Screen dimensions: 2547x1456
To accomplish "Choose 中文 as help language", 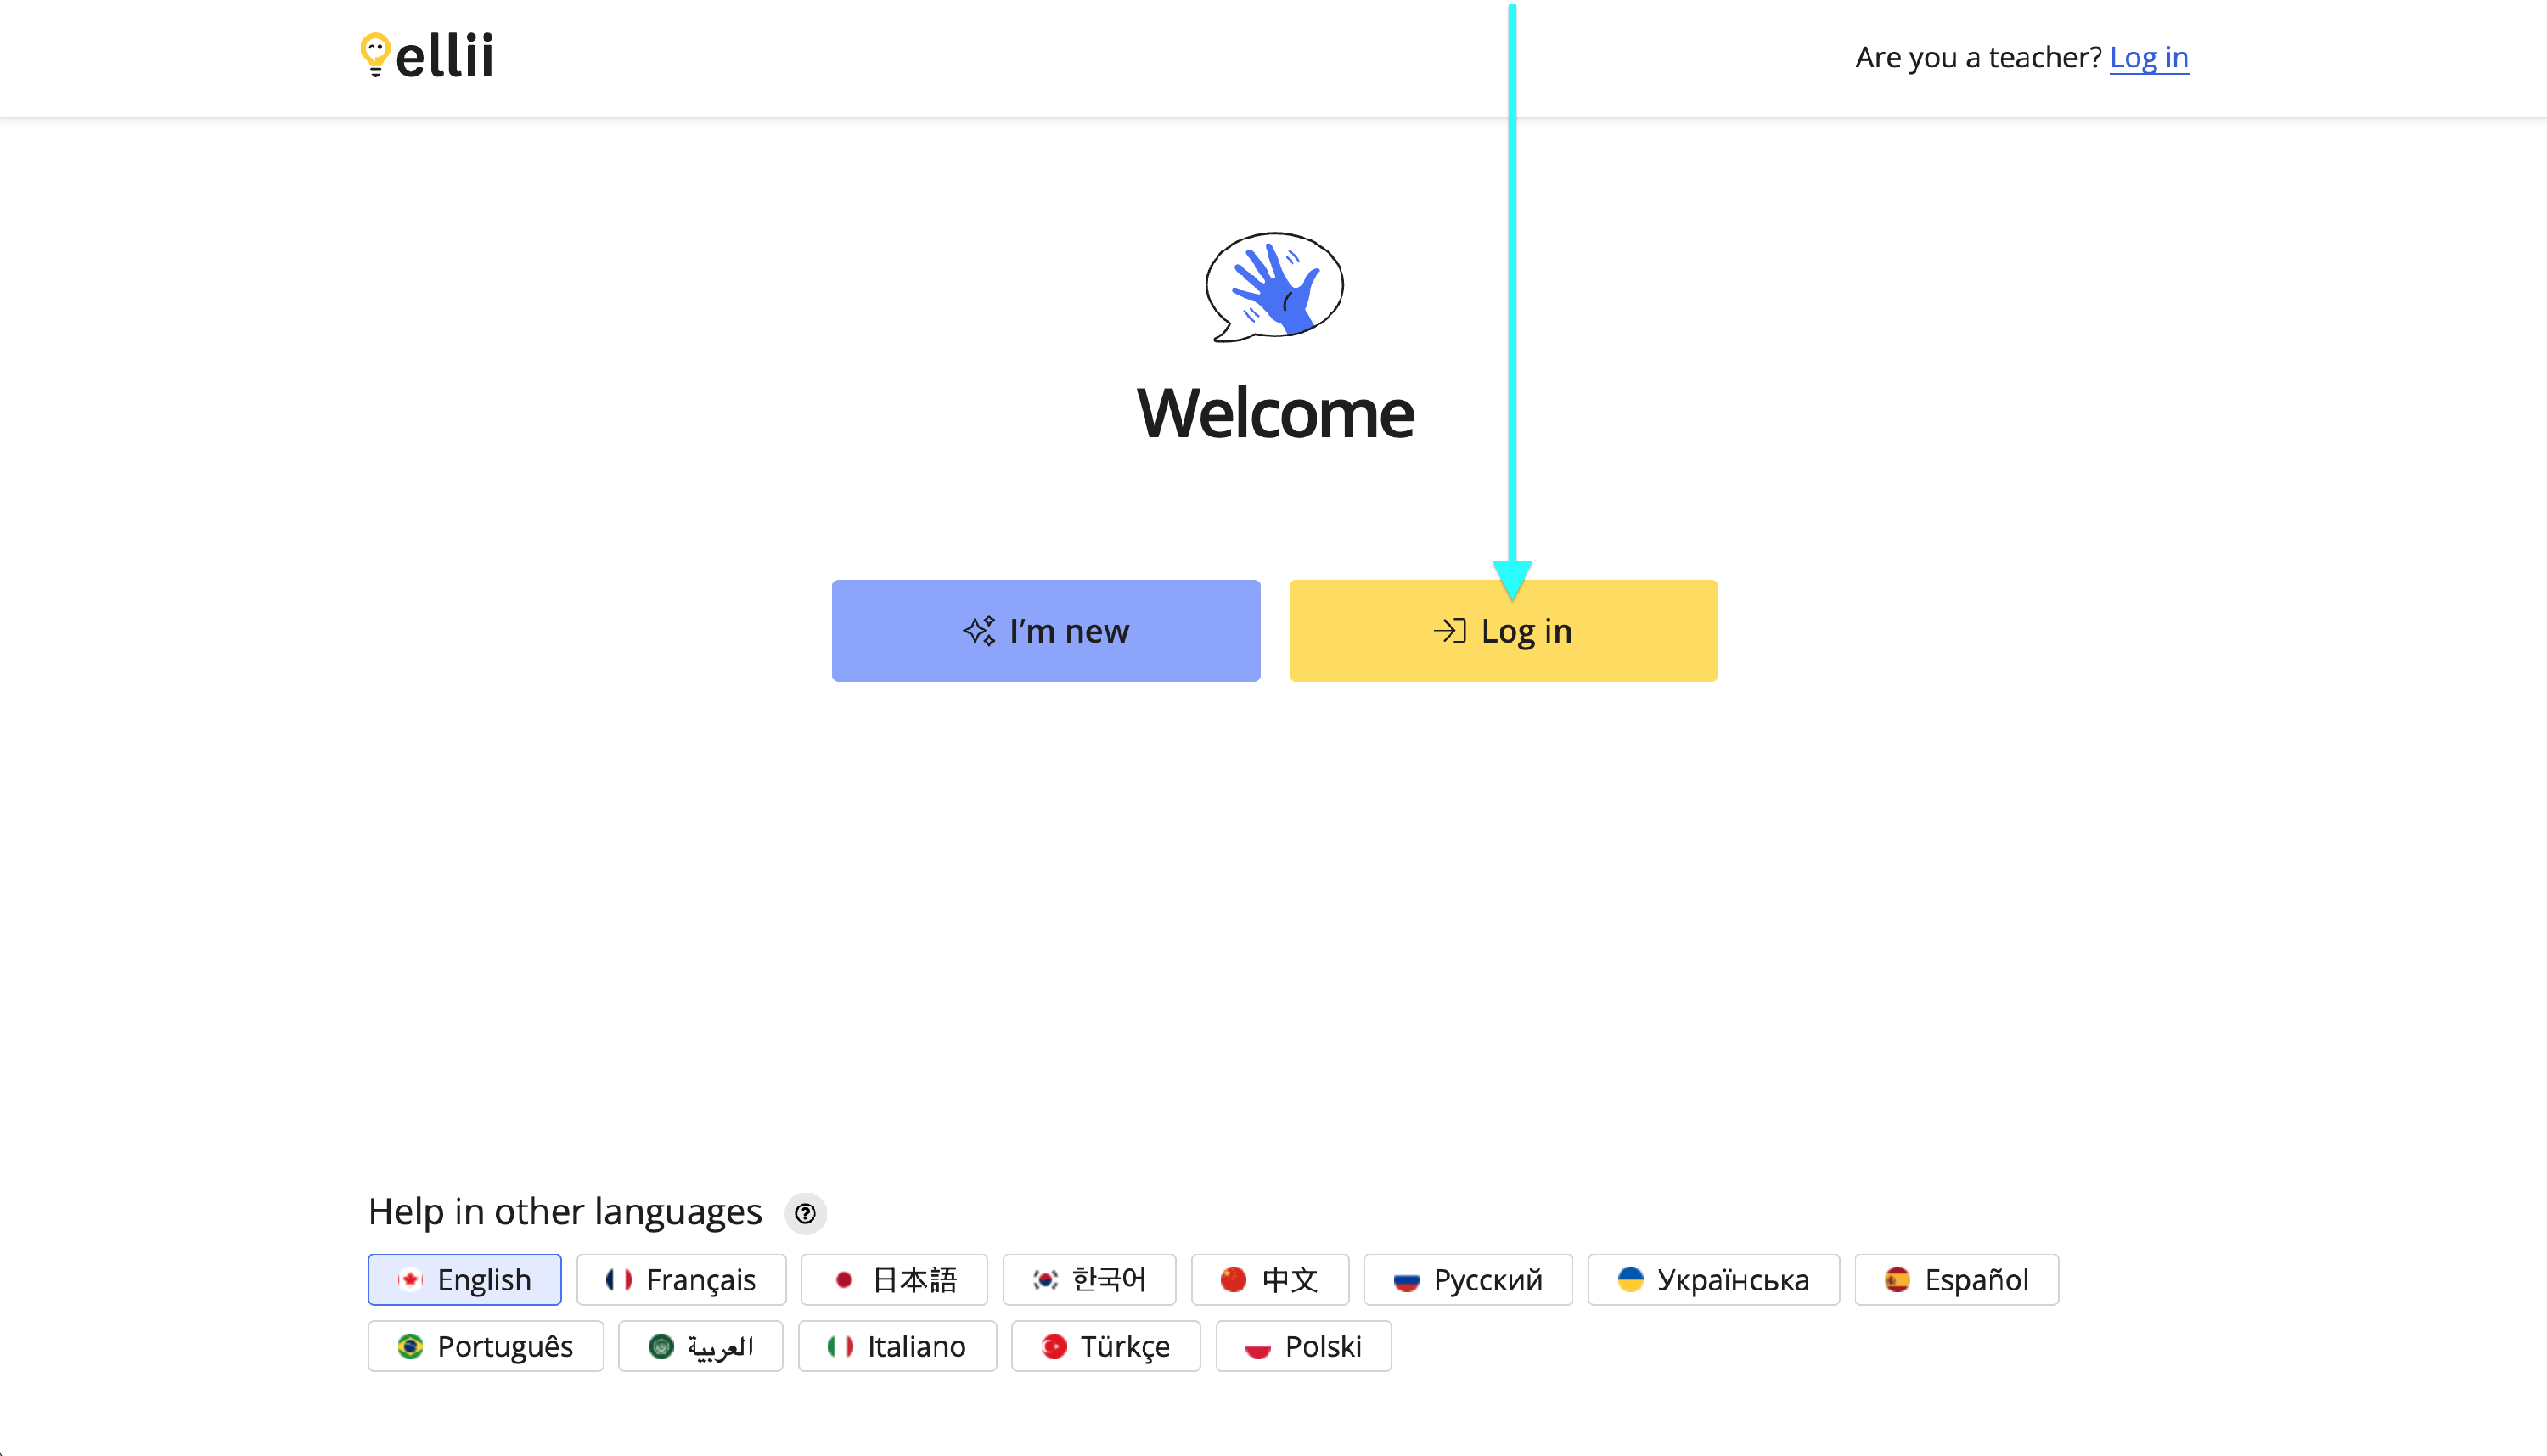I will point(1270,1279).
